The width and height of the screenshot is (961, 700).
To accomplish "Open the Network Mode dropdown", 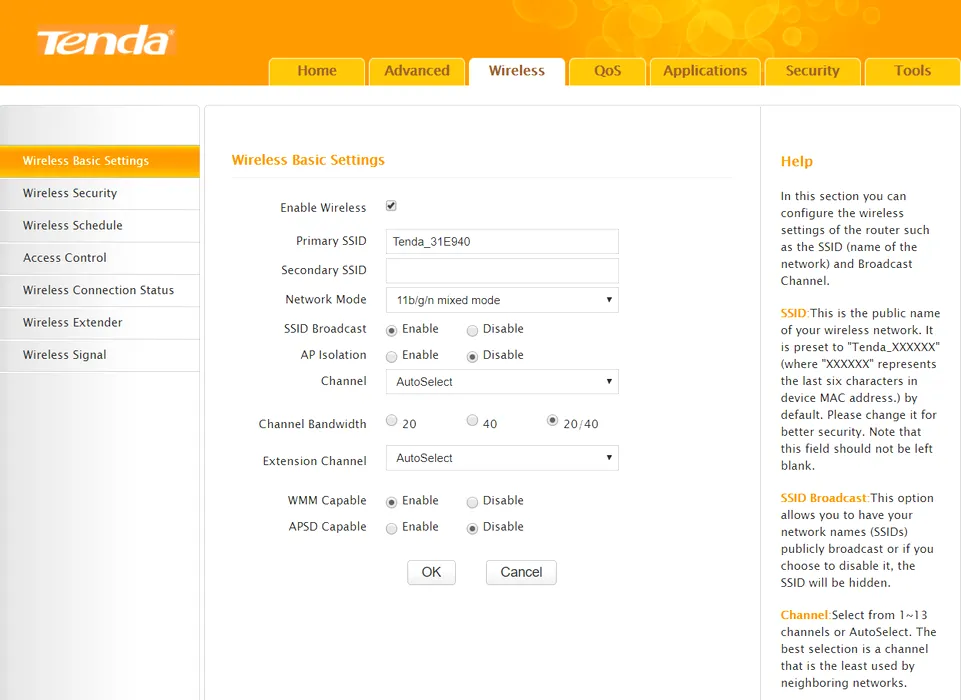I will tap(502, 300).
